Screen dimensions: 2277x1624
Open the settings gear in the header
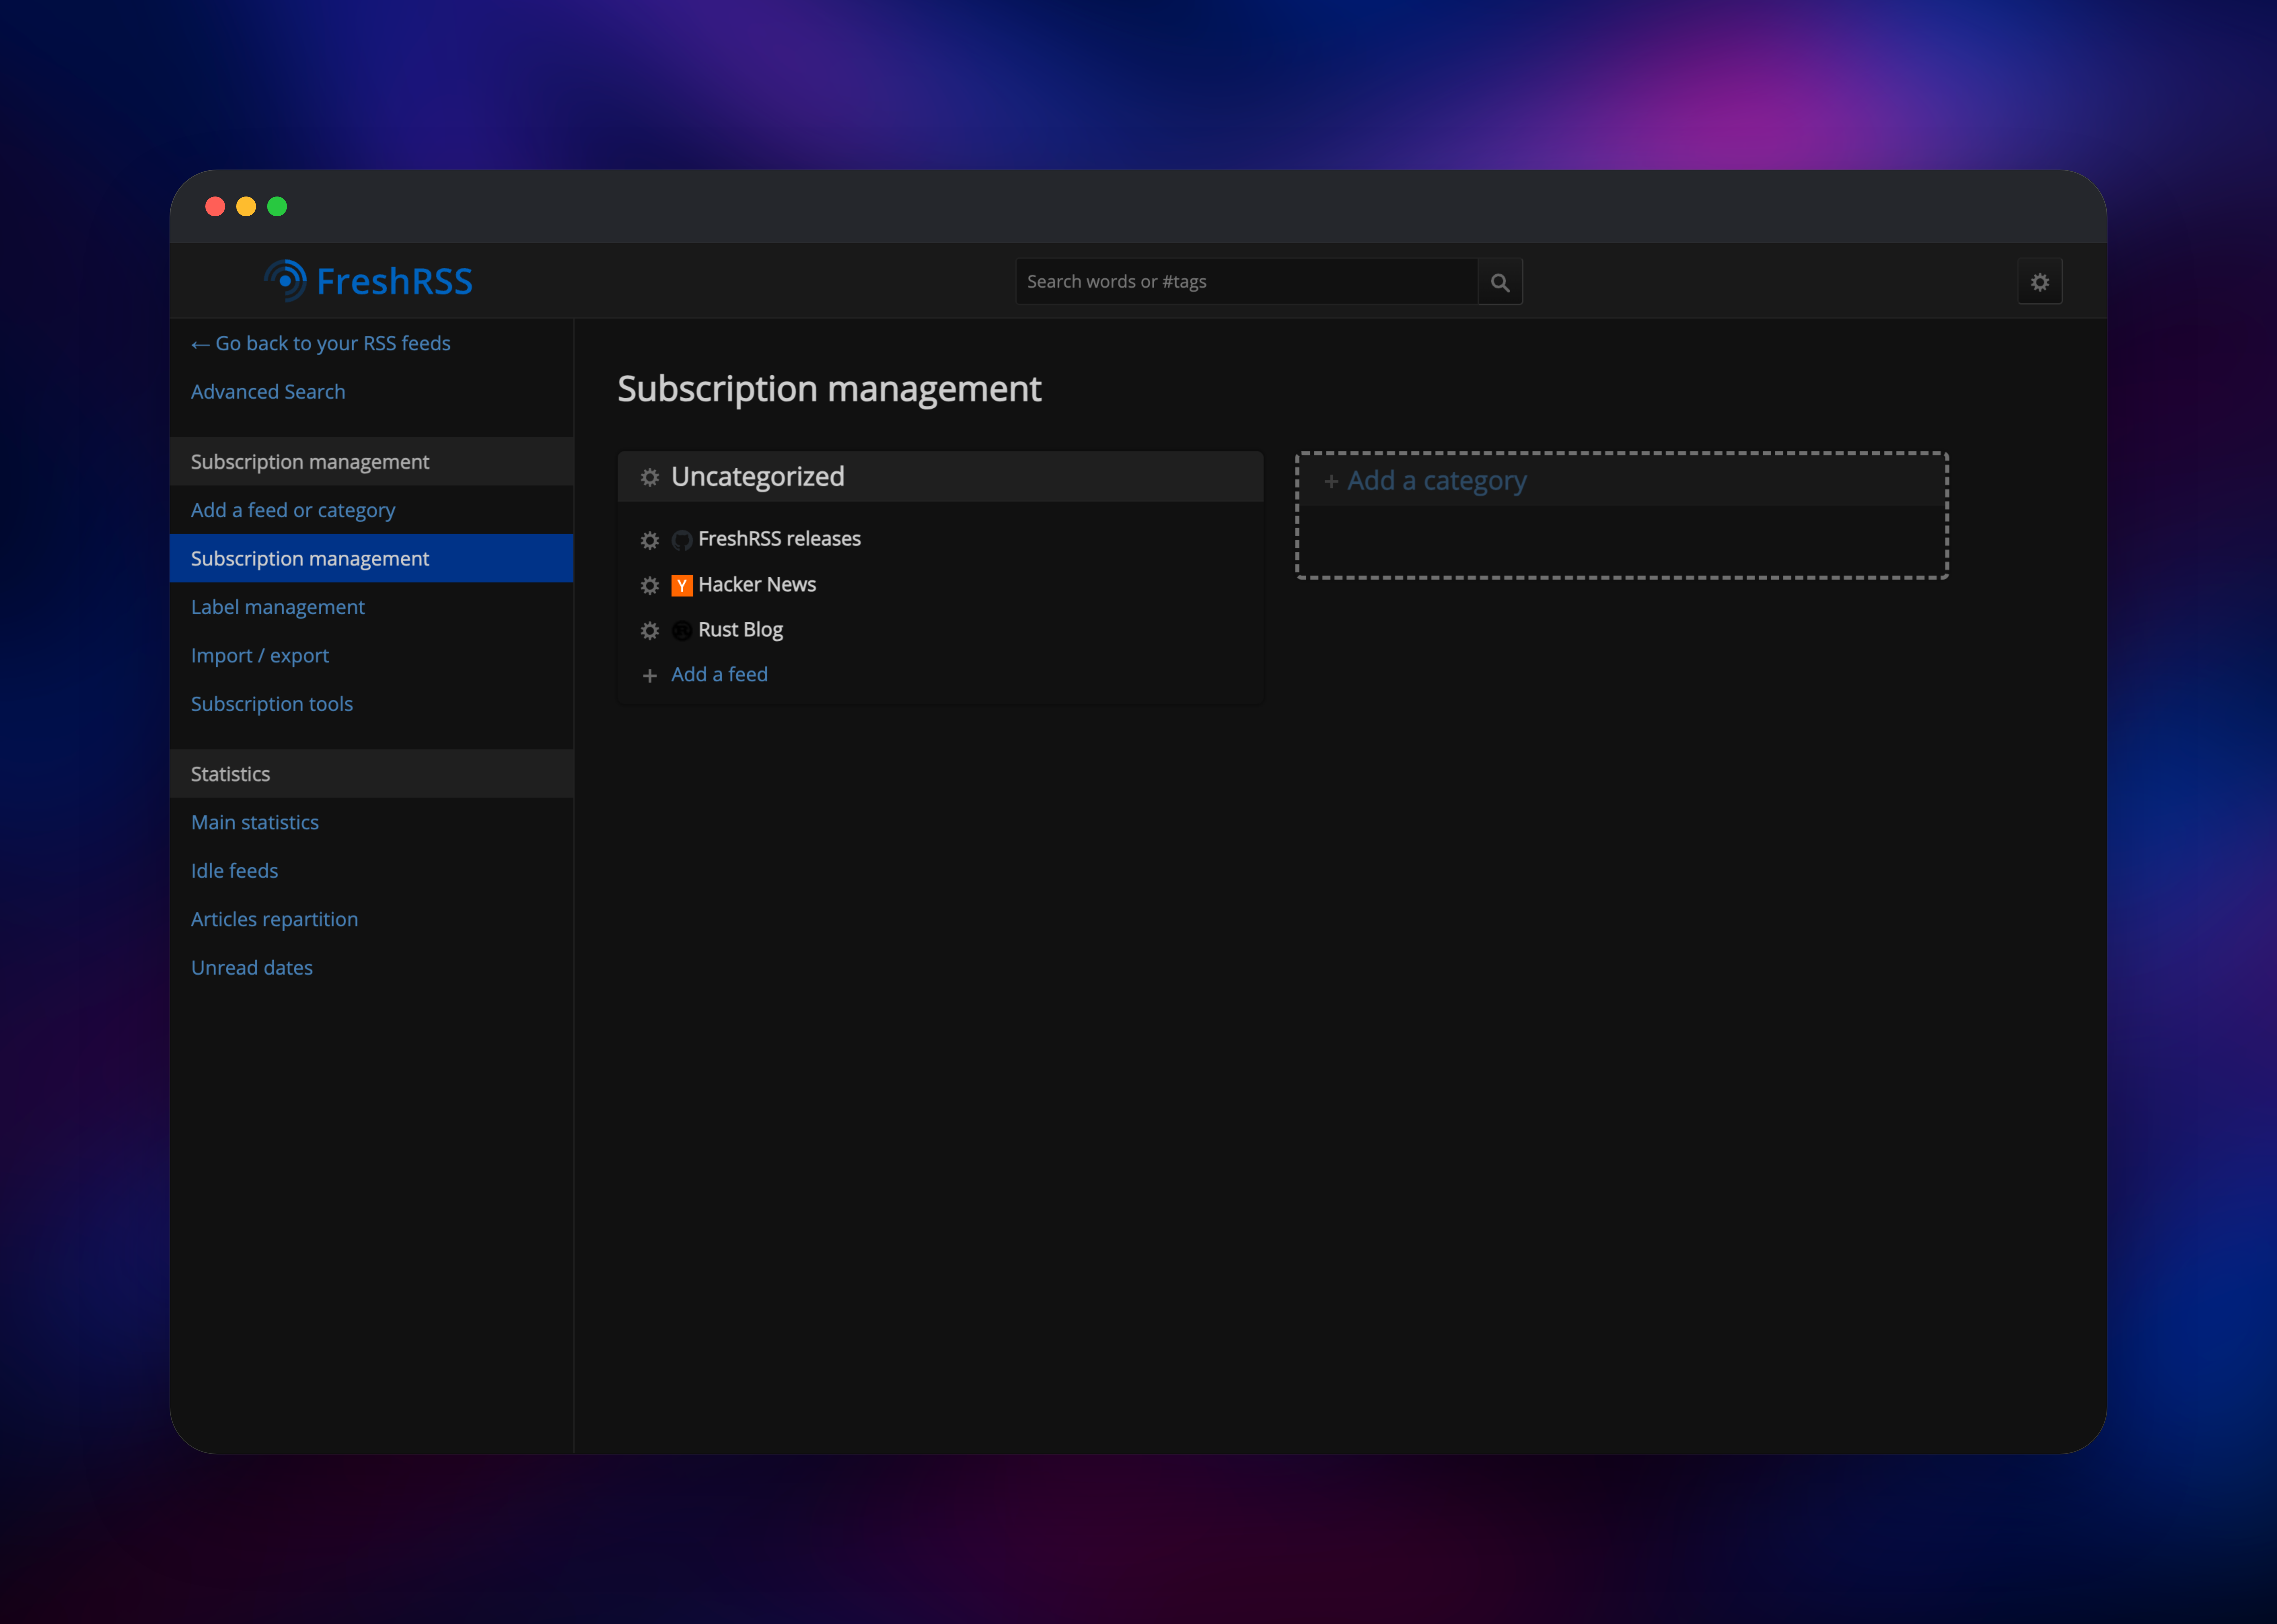pos(2040,282)
